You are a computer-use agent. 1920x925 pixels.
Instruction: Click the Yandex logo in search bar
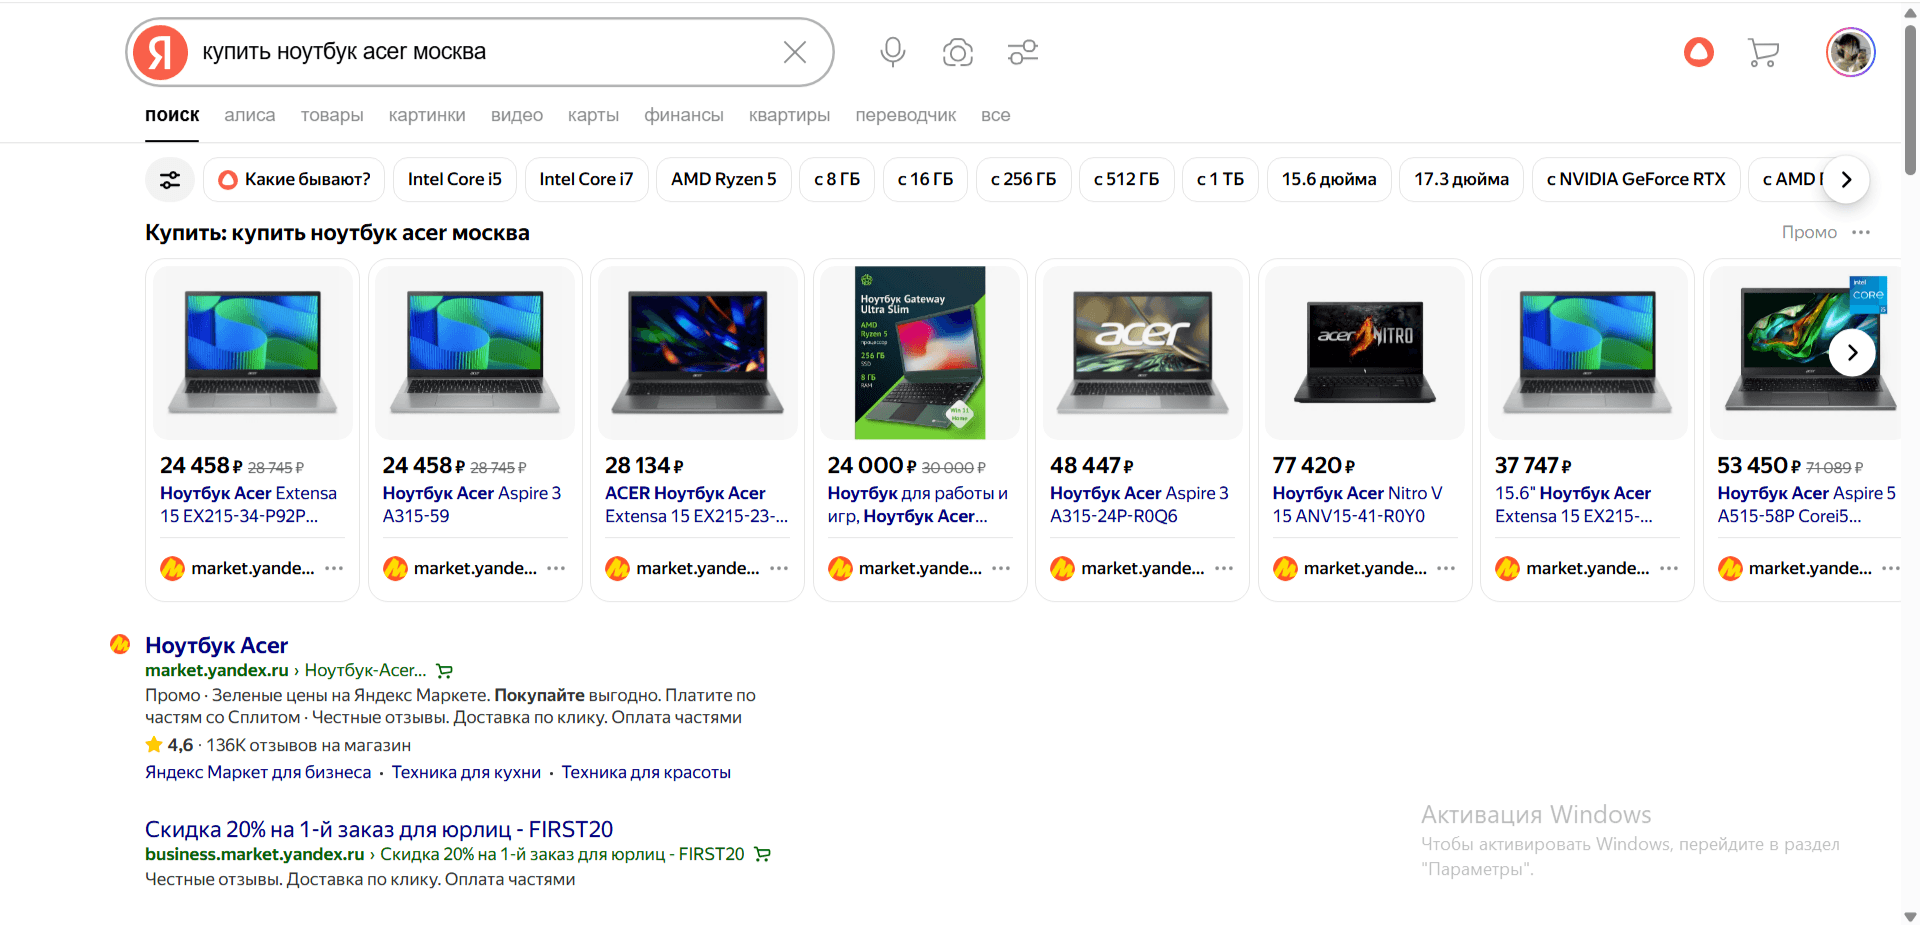pos(161,52)
